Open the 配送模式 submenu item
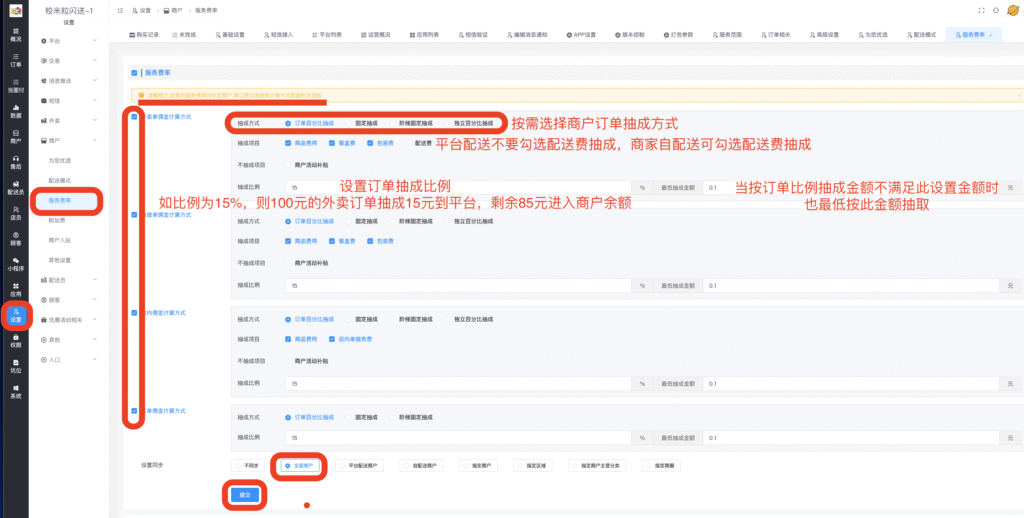This screenshot has width=1024, height=518. click(59, 180)
